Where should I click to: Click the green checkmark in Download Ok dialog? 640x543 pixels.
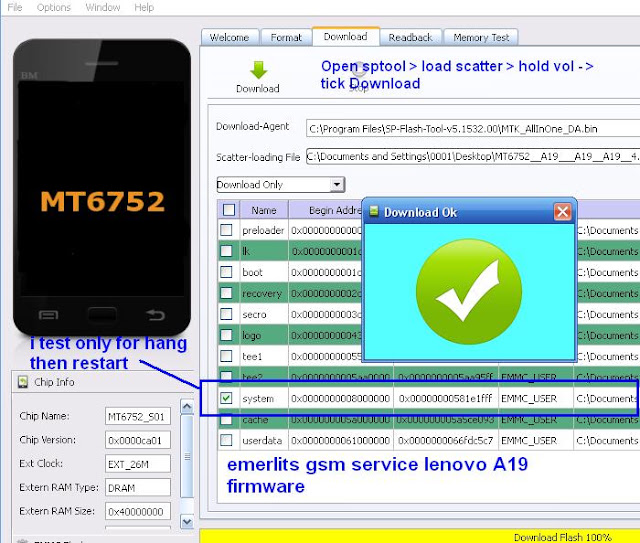pos(469,292)
